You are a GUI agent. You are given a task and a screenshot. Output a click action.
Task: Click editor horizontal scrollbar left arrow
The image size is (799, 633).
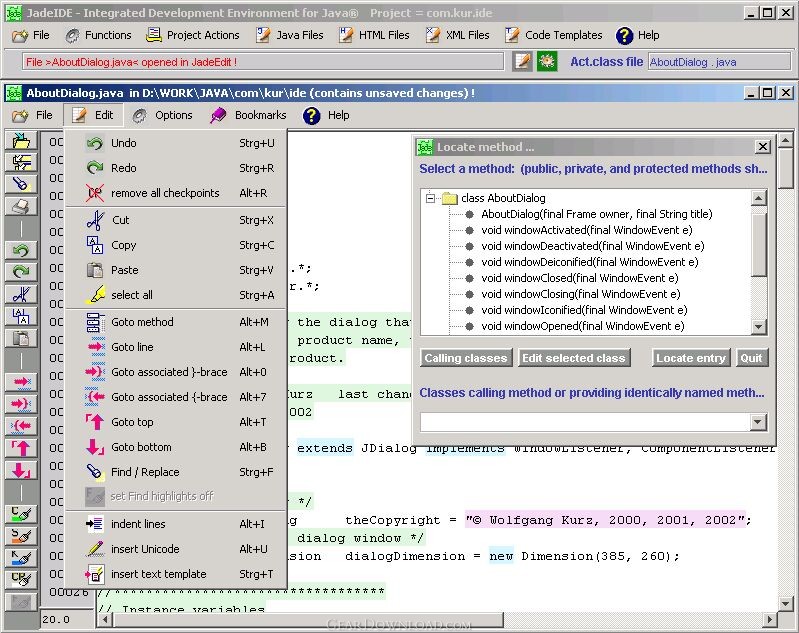(x=105, y=620)
